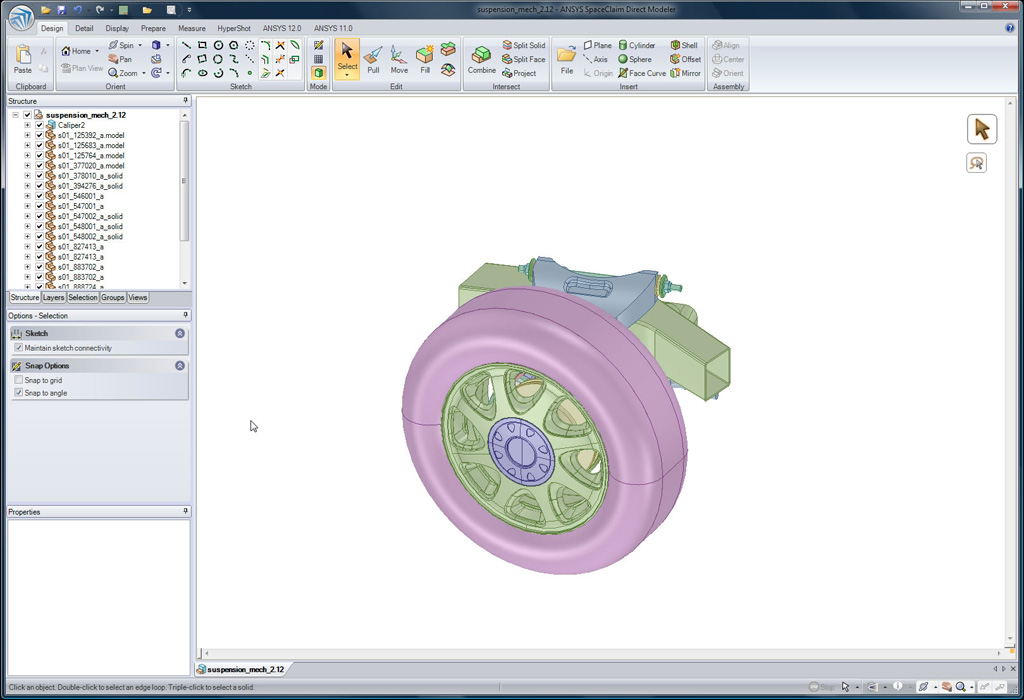Screen dimensions: 1024x700
Task: Click the Fill tool icon
Action: point(425,60)
